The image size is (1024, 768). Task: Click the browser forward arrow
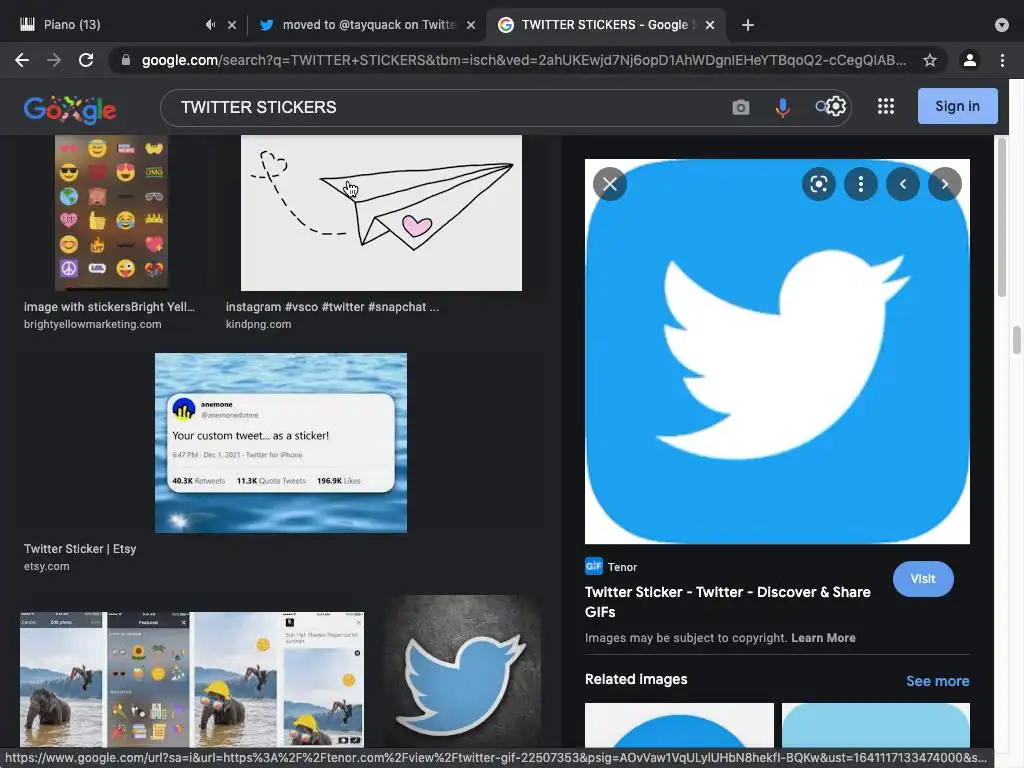54,60
